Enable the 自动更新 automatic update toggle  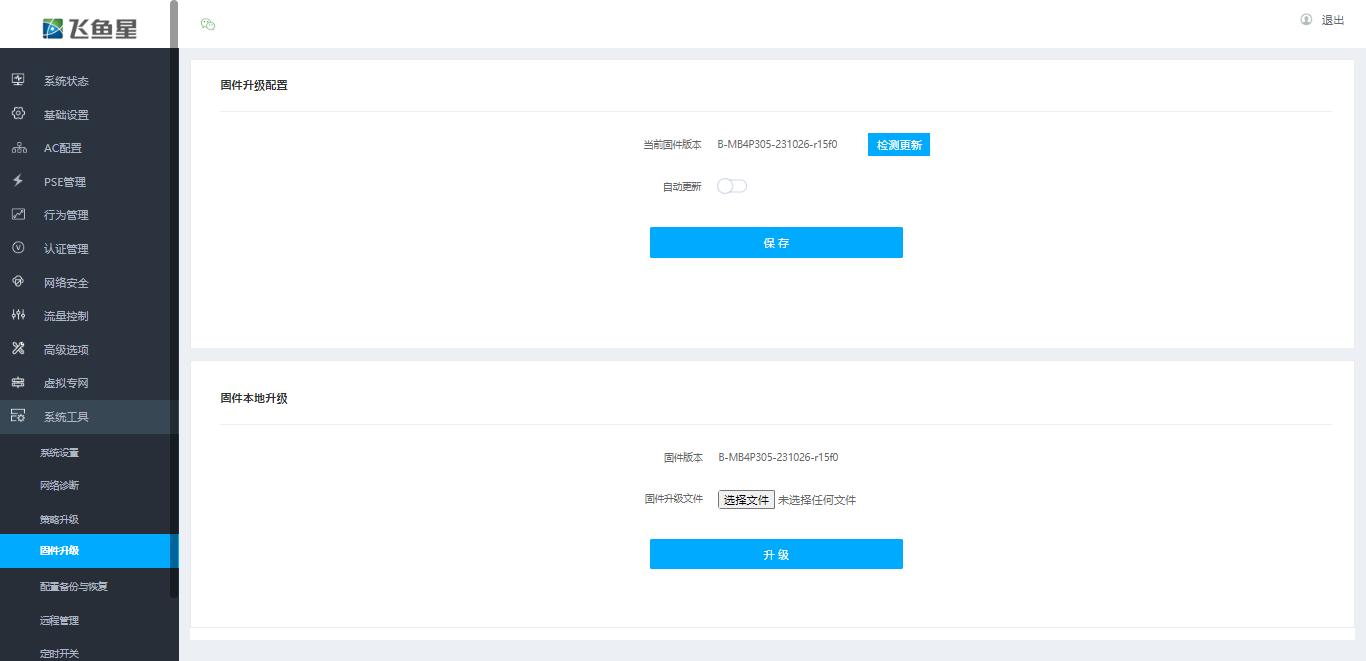click(x=731, y=186)
